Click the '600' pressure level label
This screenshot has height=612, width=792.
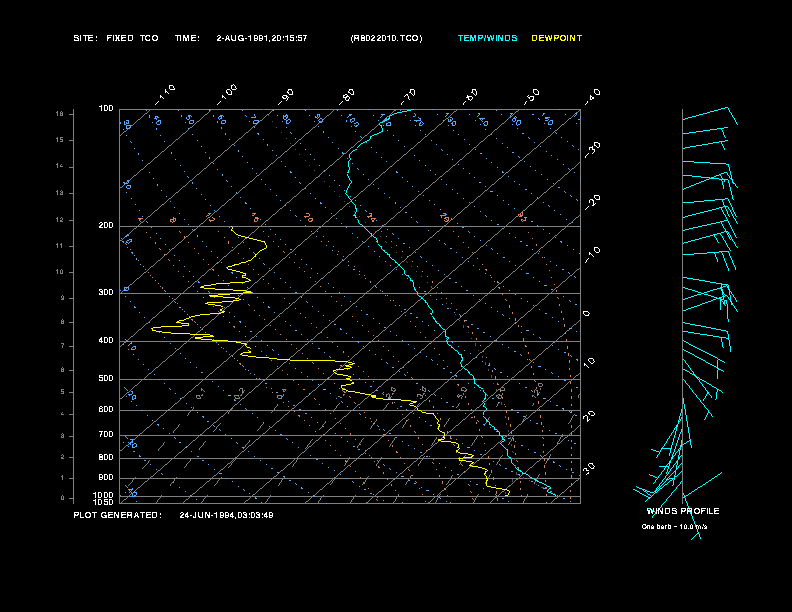click(106, 410)
